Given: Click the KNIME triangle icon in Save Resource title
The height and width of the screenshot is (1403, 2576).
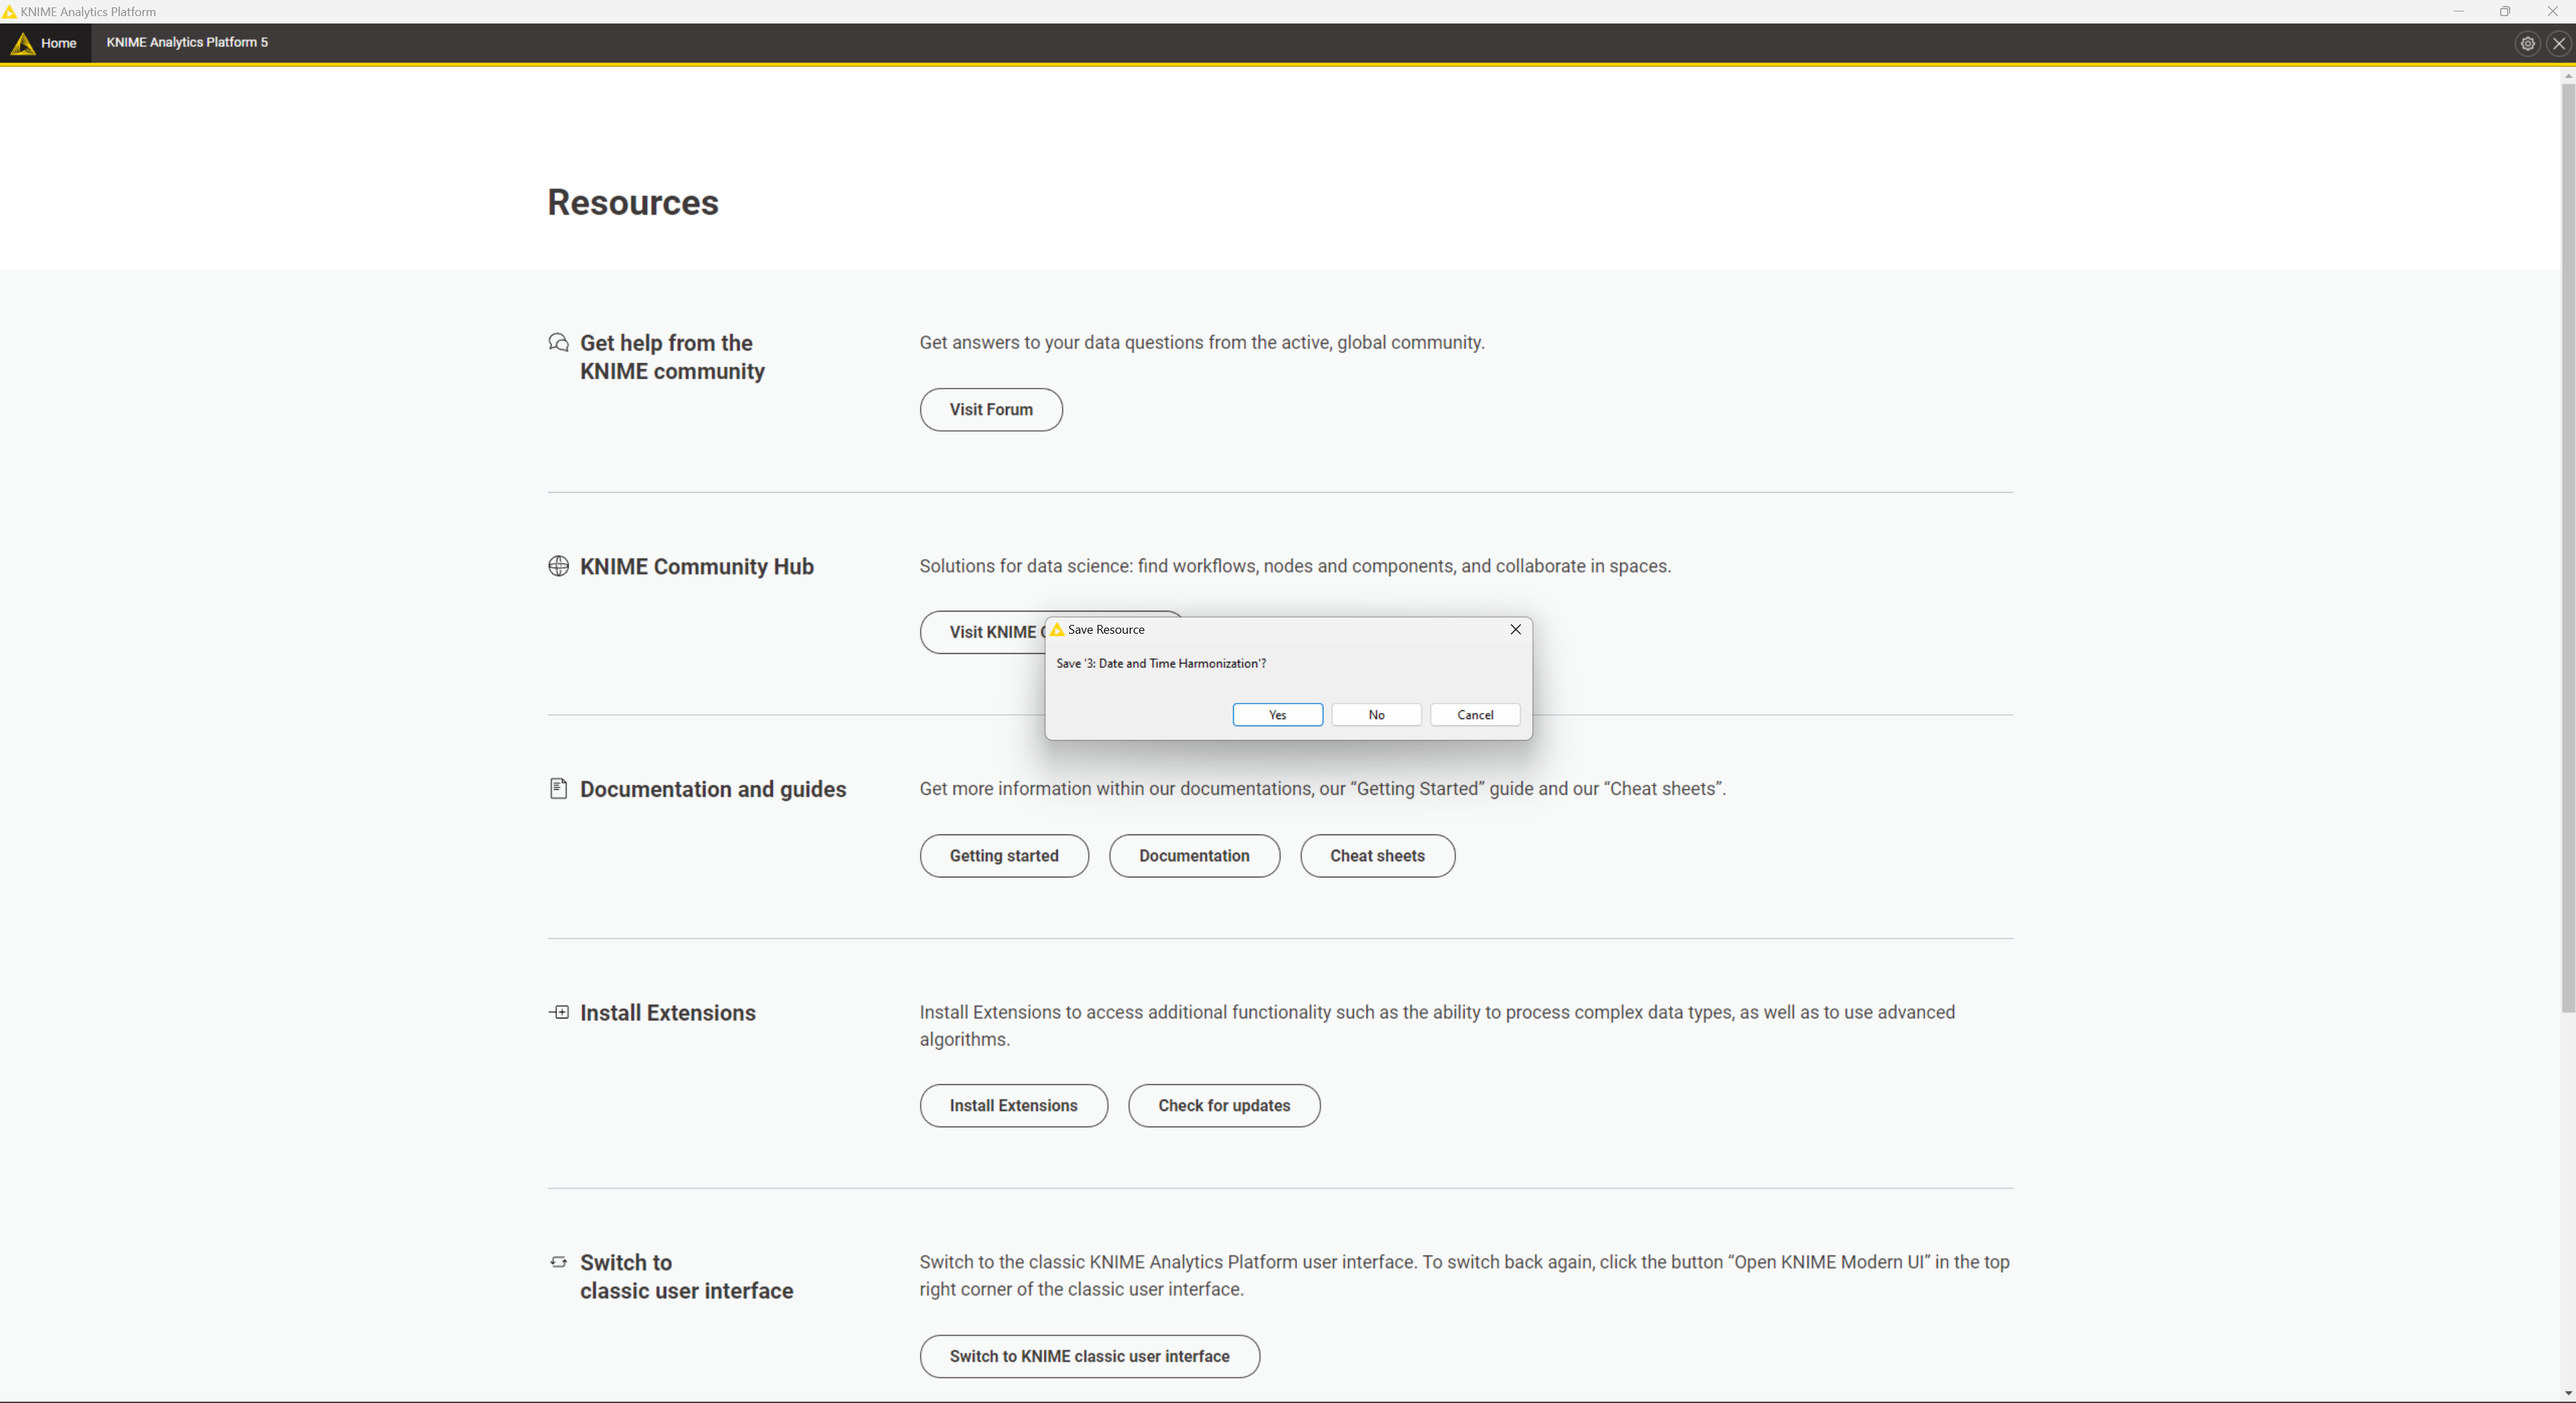Looking at the screenshot, I should [x=1056, y=630].
